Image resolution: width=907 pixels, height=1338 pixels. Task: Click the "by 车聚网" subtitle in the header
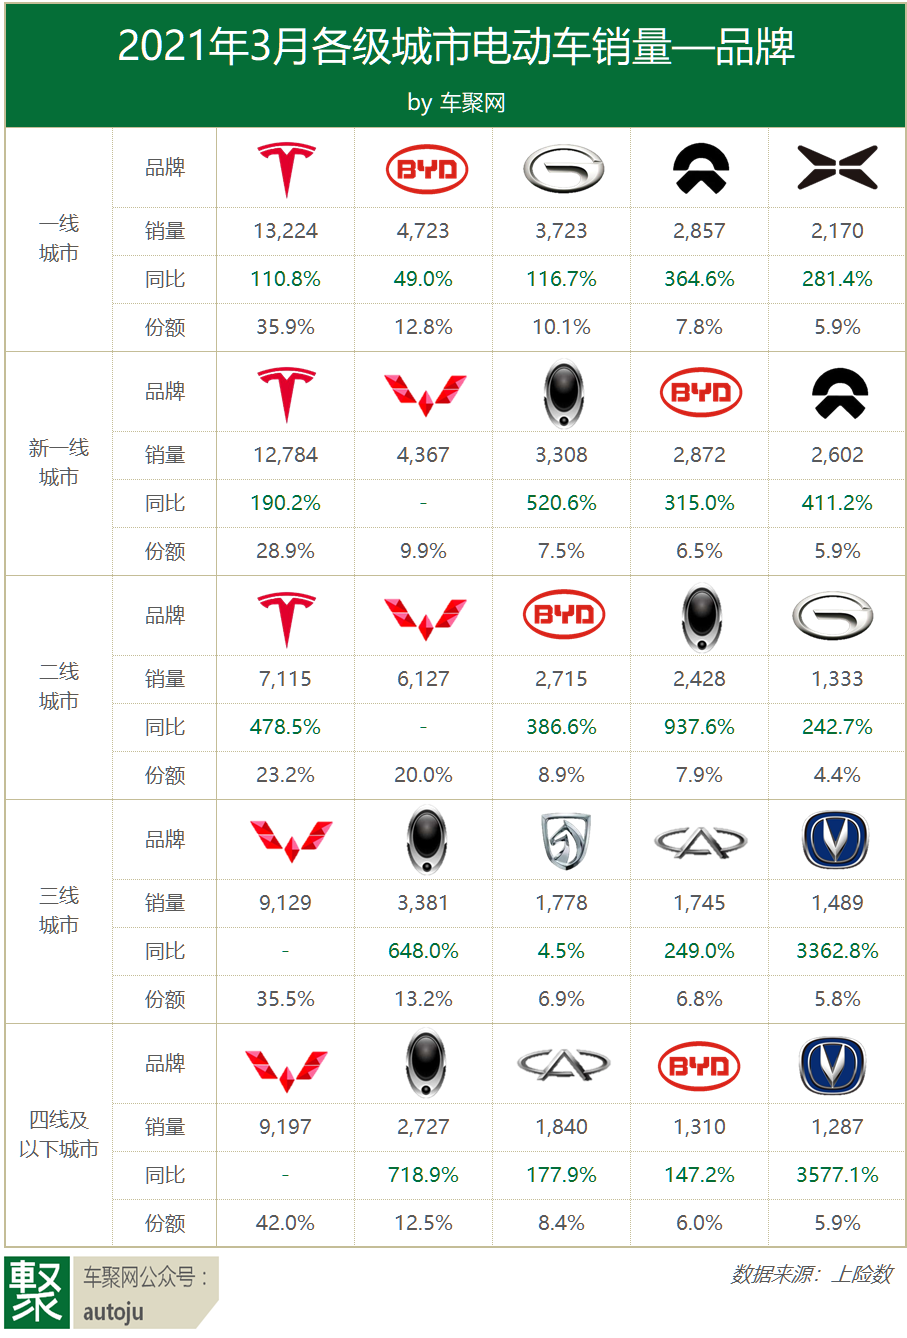tap(455, 102)
